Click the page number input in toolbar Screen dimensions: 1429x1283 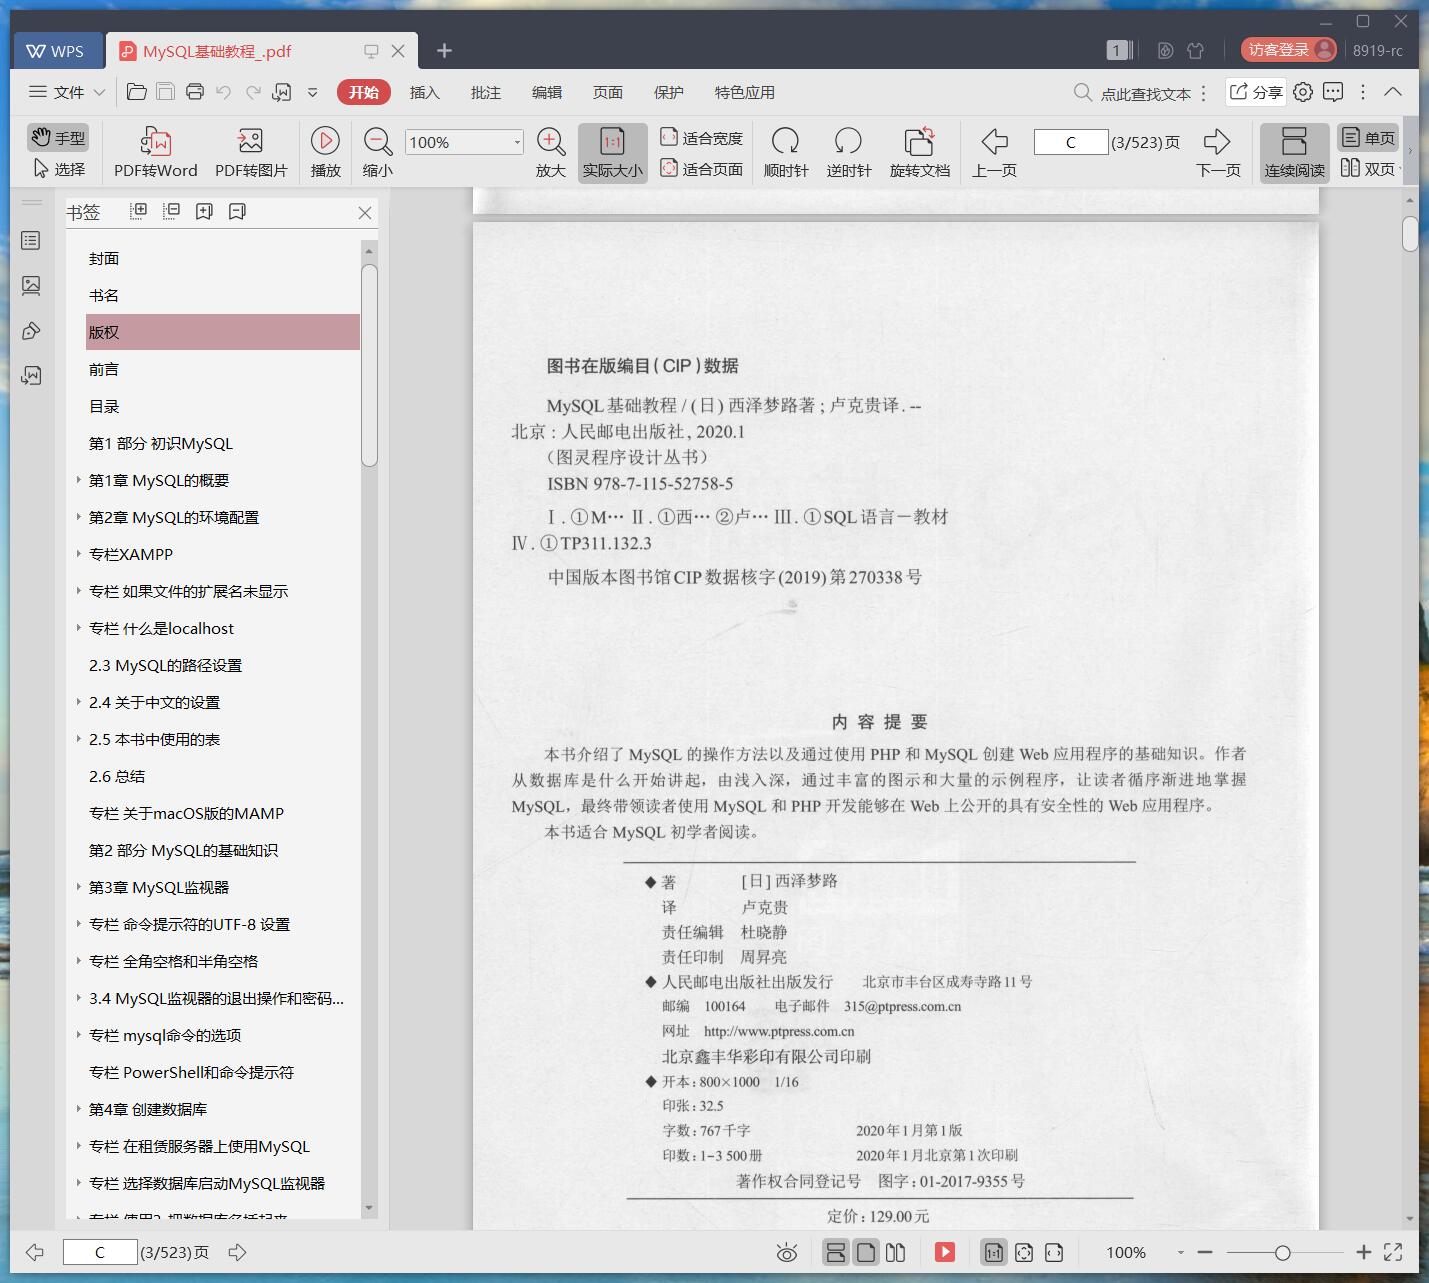(x=1070, y=142)
